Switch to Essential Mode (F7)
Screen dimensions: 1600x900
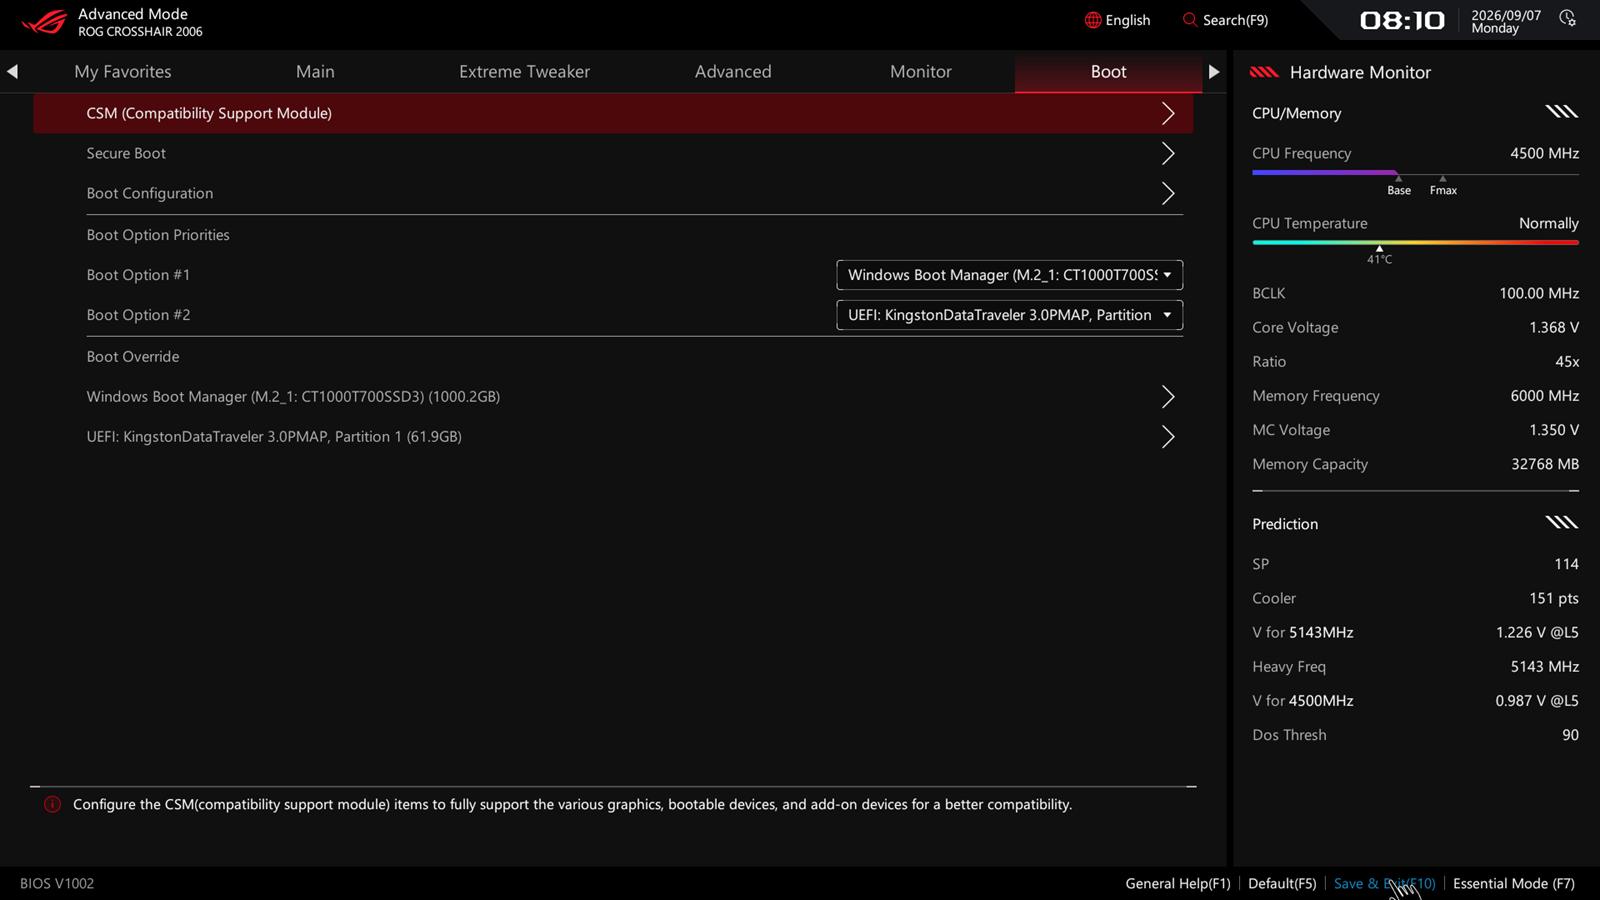click(1513, 883)
